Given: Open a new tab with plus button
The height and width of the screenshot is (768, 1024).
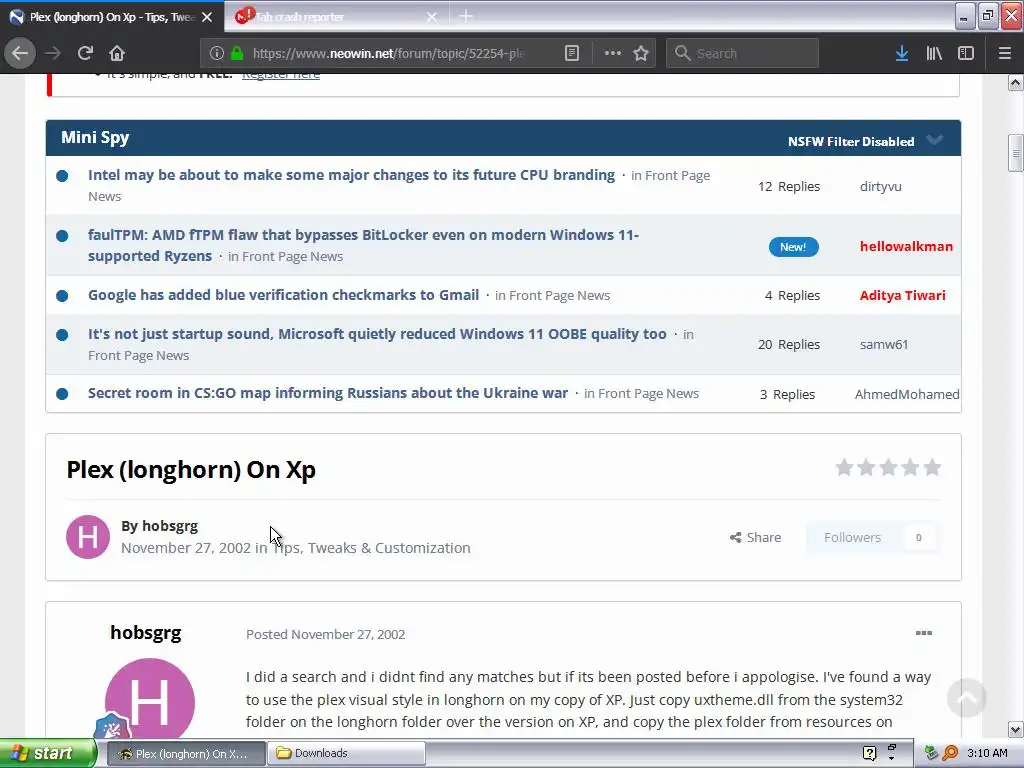Looking at the screenshot, I should 466,16.
